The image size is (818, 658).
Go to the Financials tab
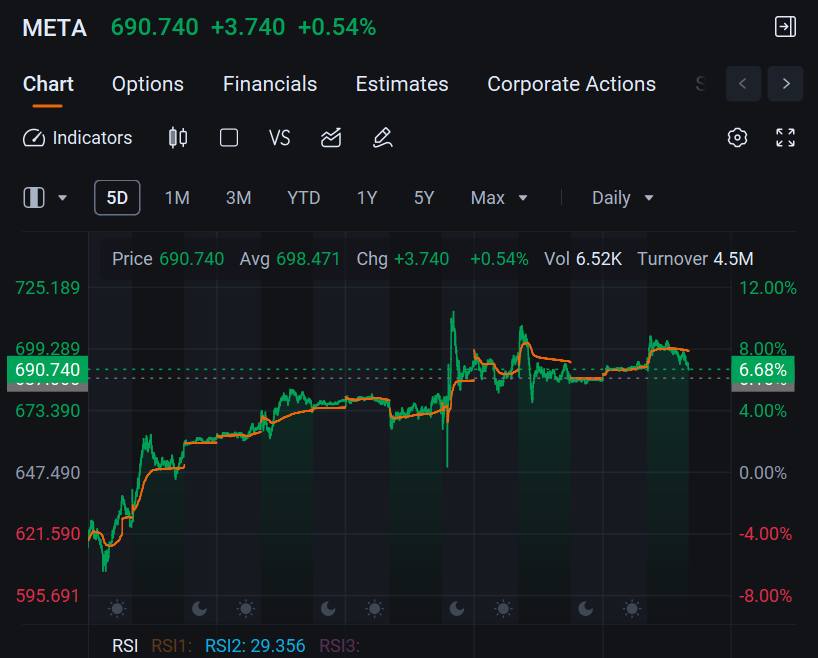tap(270, 84)
